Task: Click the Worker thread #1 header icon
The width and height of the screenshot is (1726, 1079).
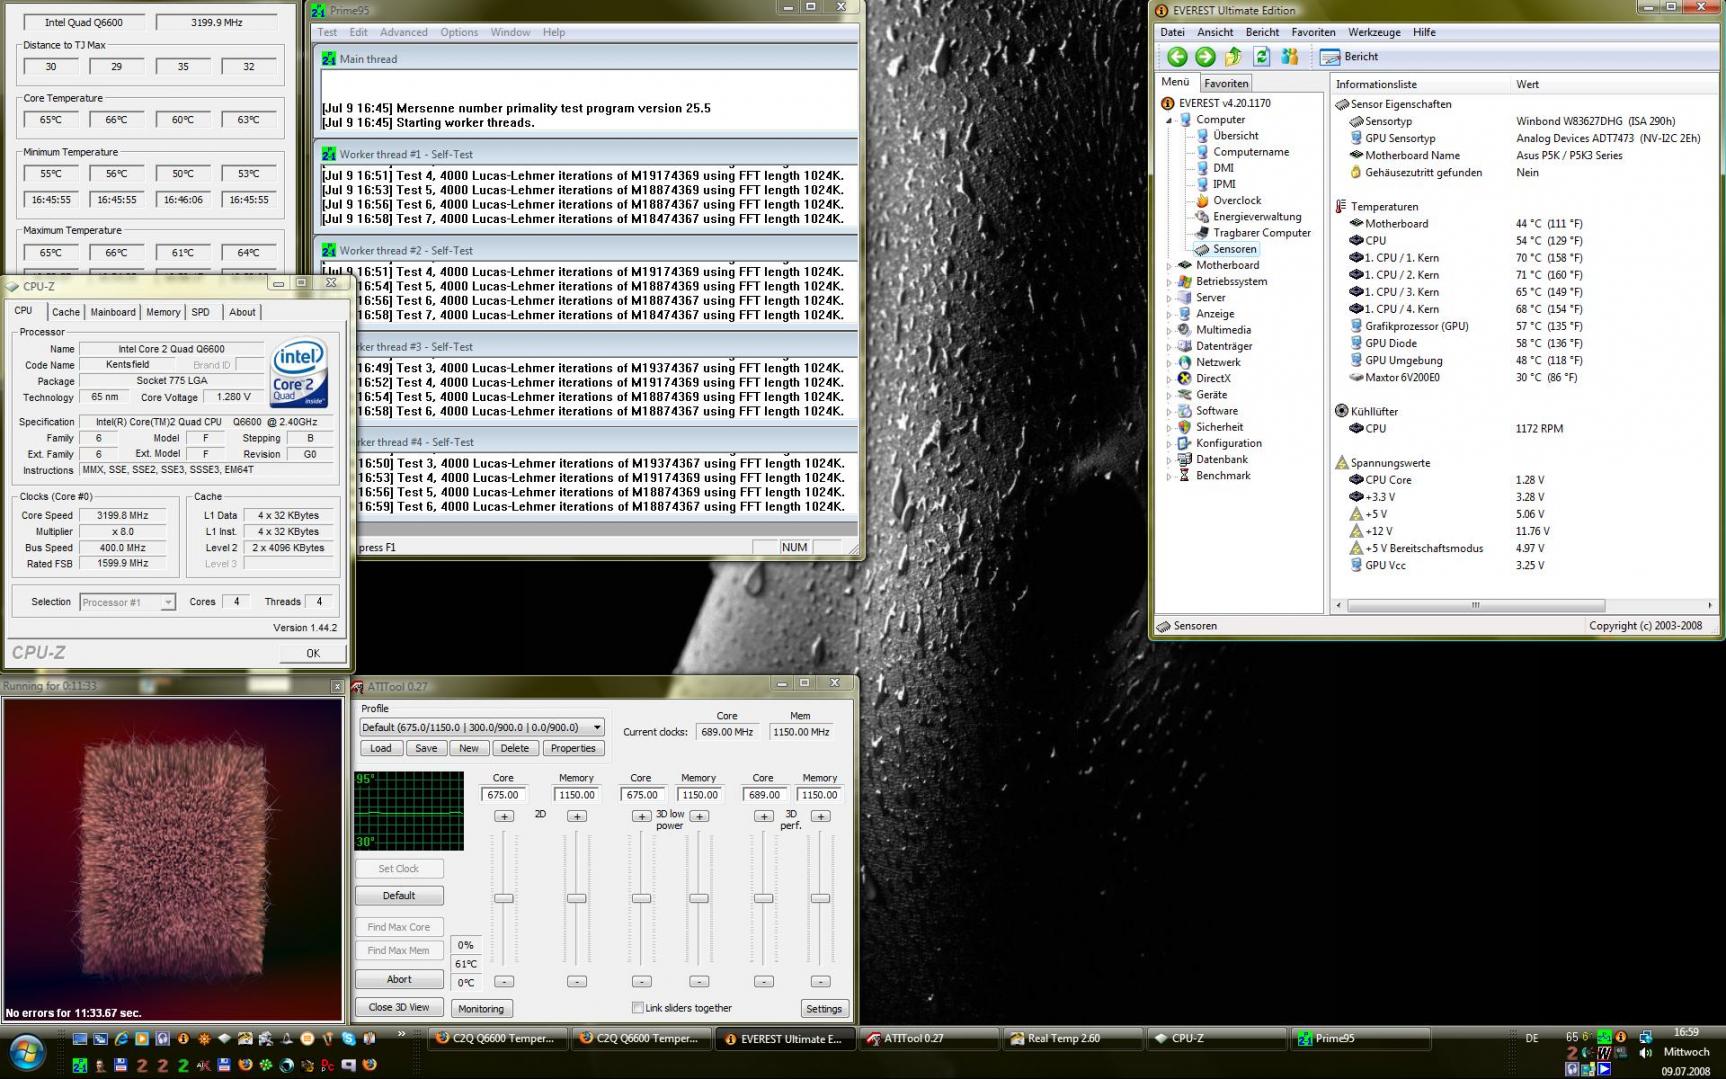Action: pos(329,154)
